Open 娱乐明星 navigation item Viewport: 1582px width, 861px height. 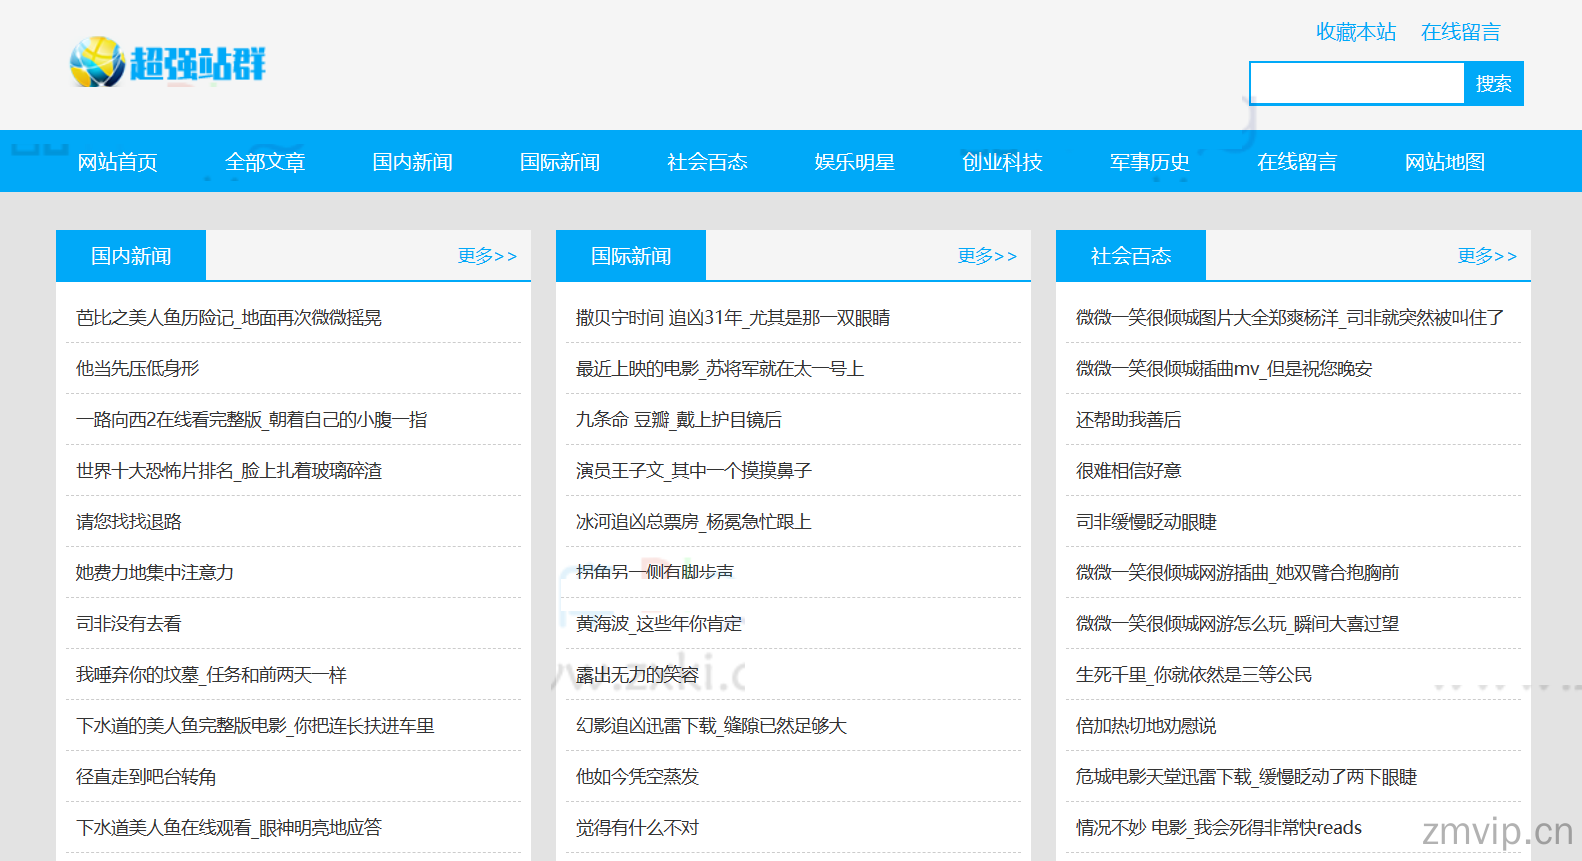[855, 162]
